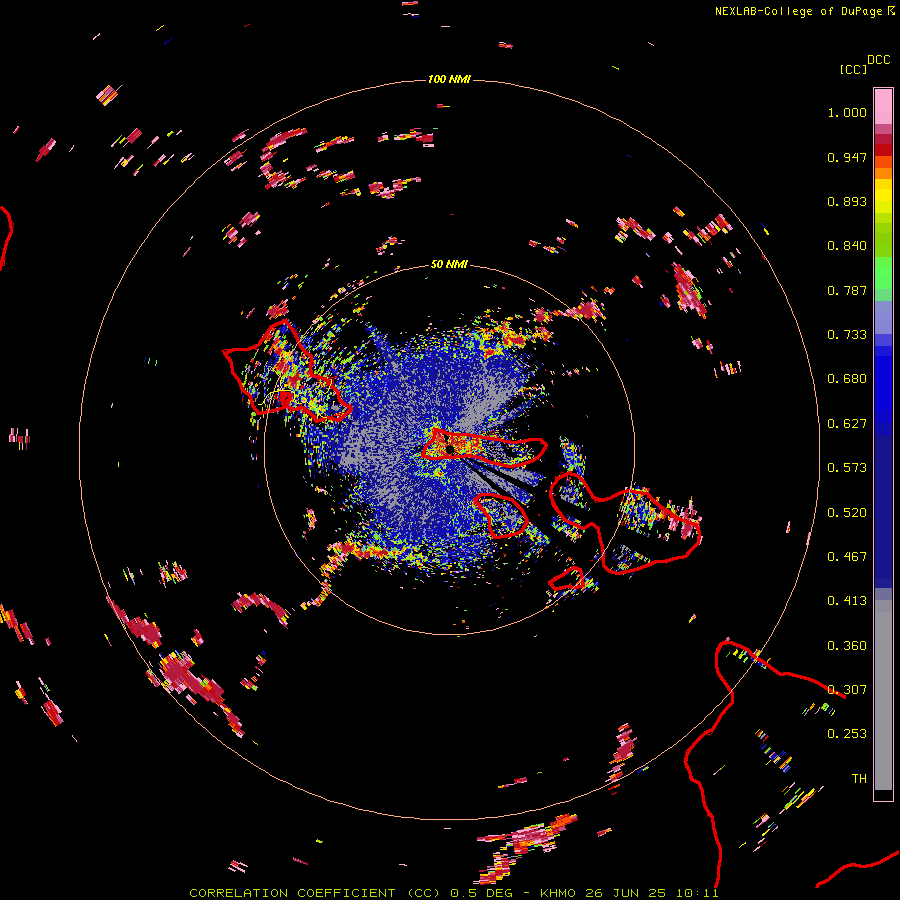900x900 pixels.
Task: Click the TH threshold label
Action: coord(859,779)
